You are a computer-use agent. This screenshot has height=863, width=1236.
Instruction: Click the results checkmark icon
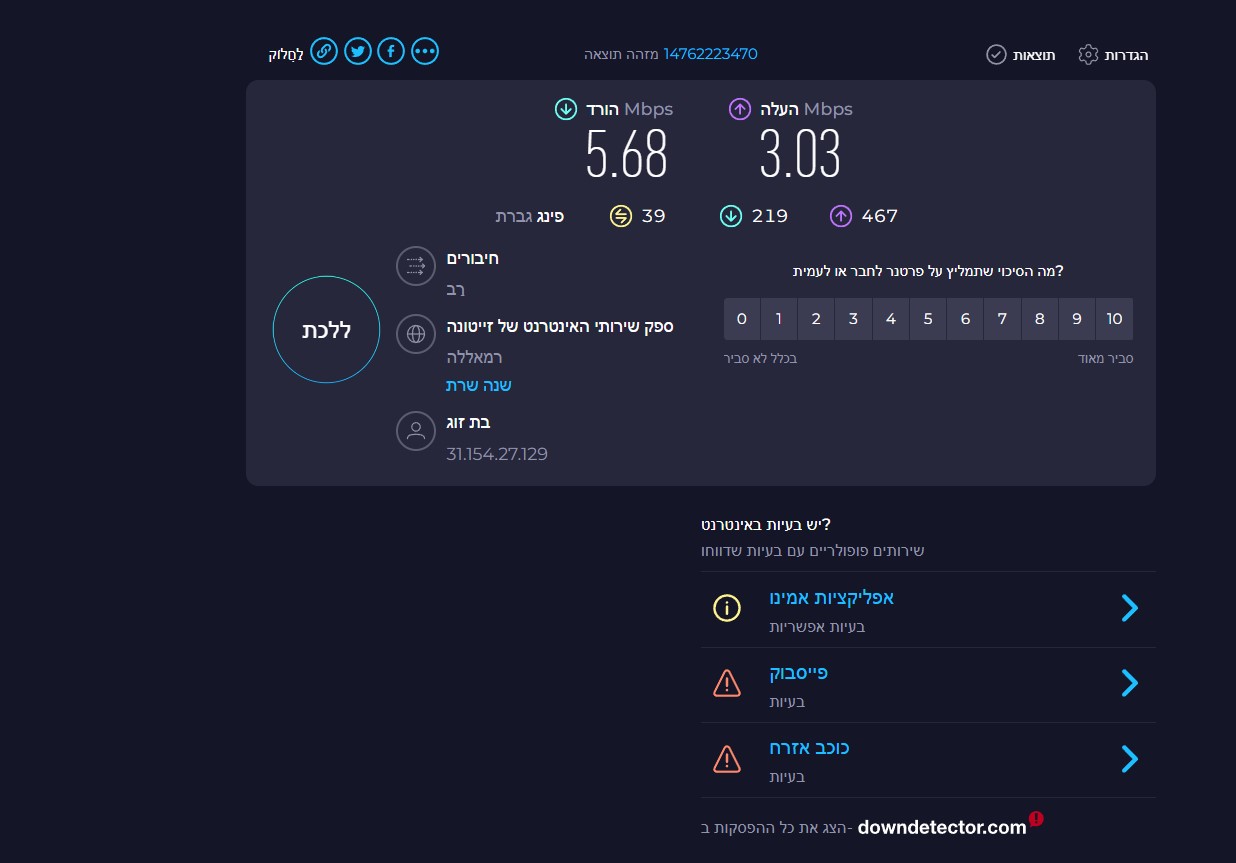[996, 54]
